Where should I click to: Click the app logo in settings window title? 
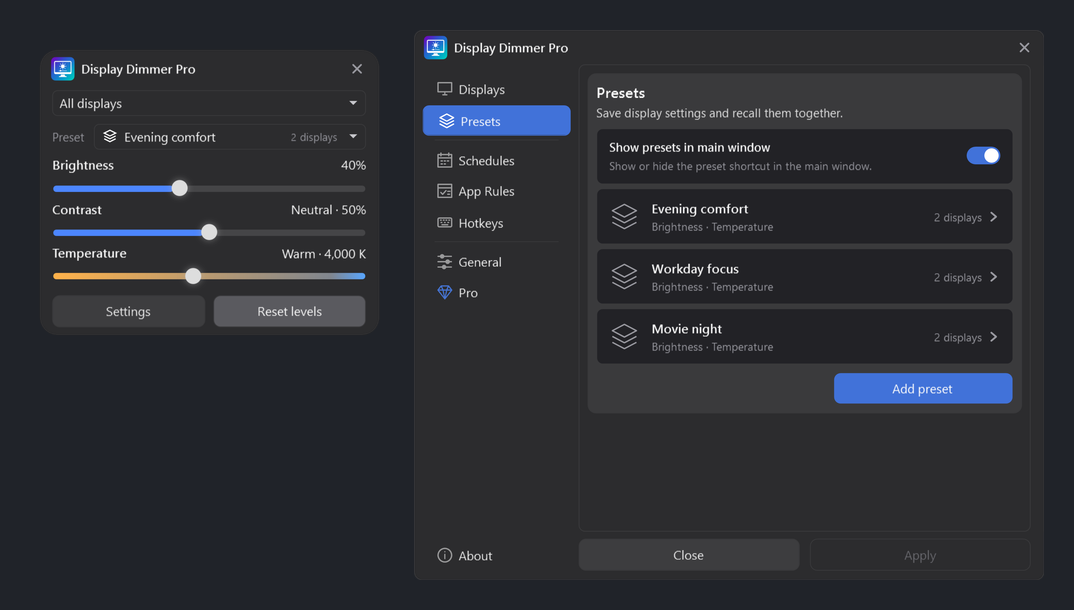coord(436,48)
